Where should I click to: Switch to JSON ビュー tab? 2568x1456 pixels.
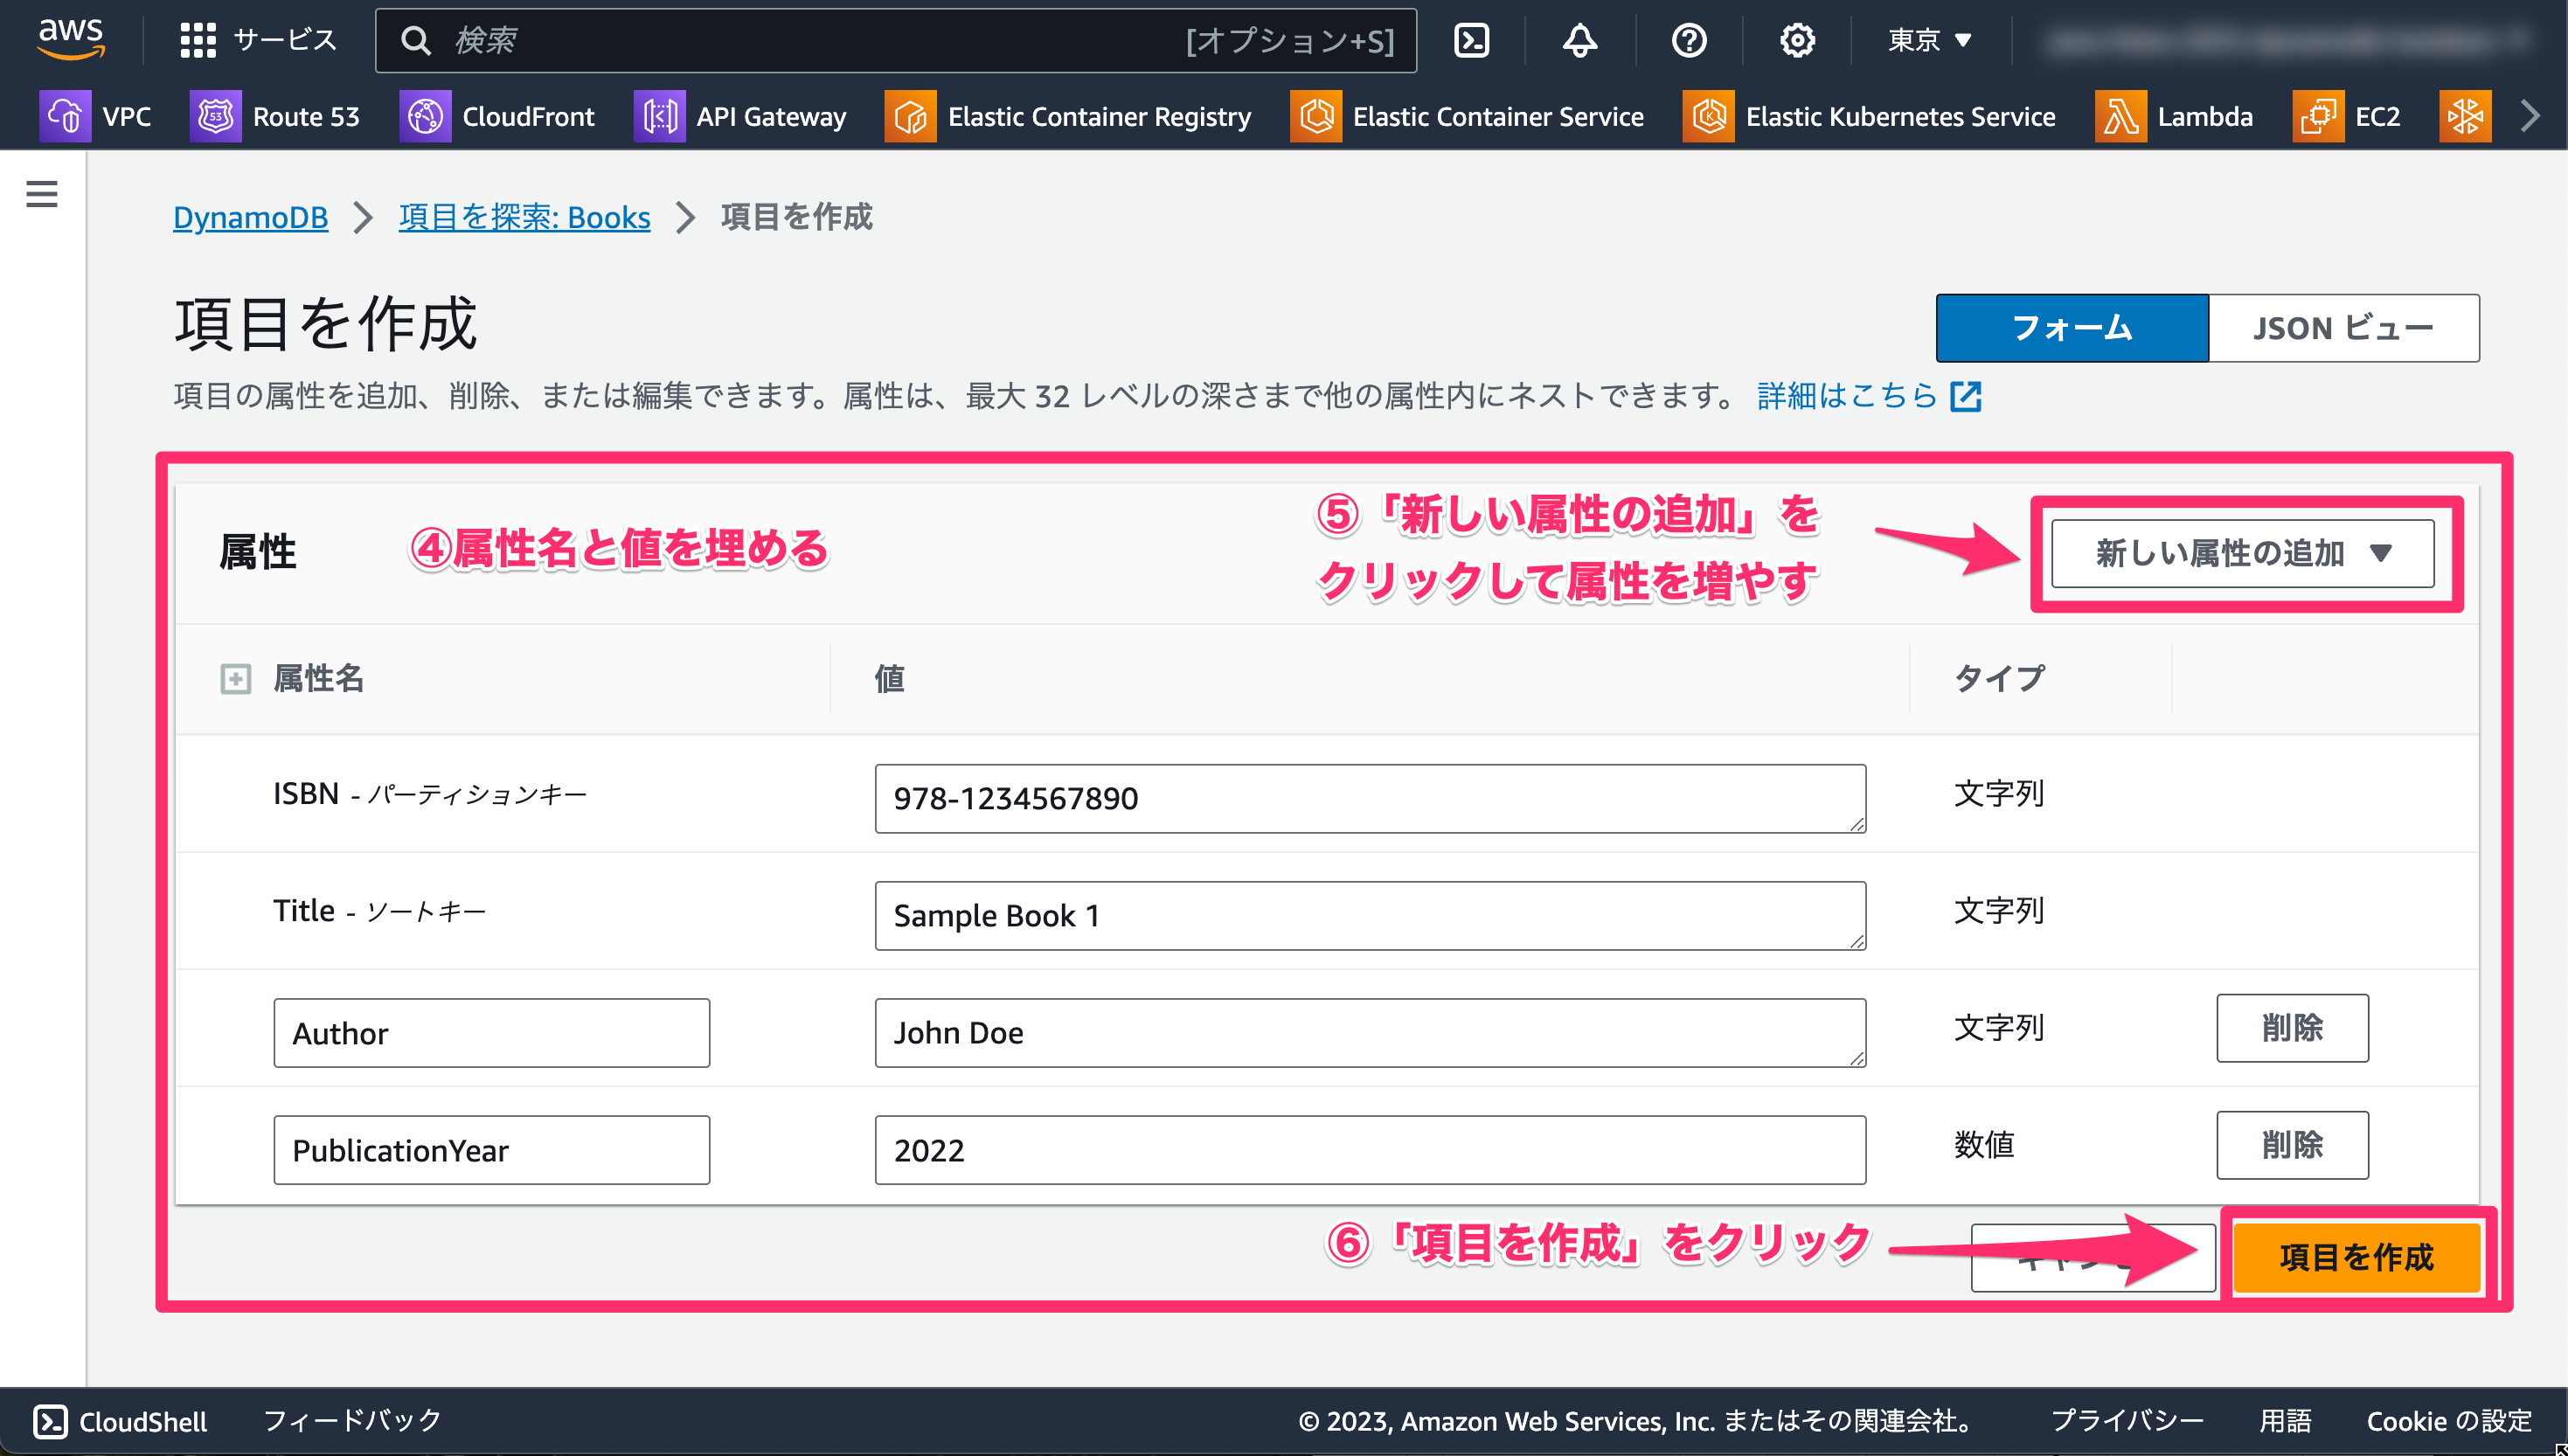(2343, 327)
